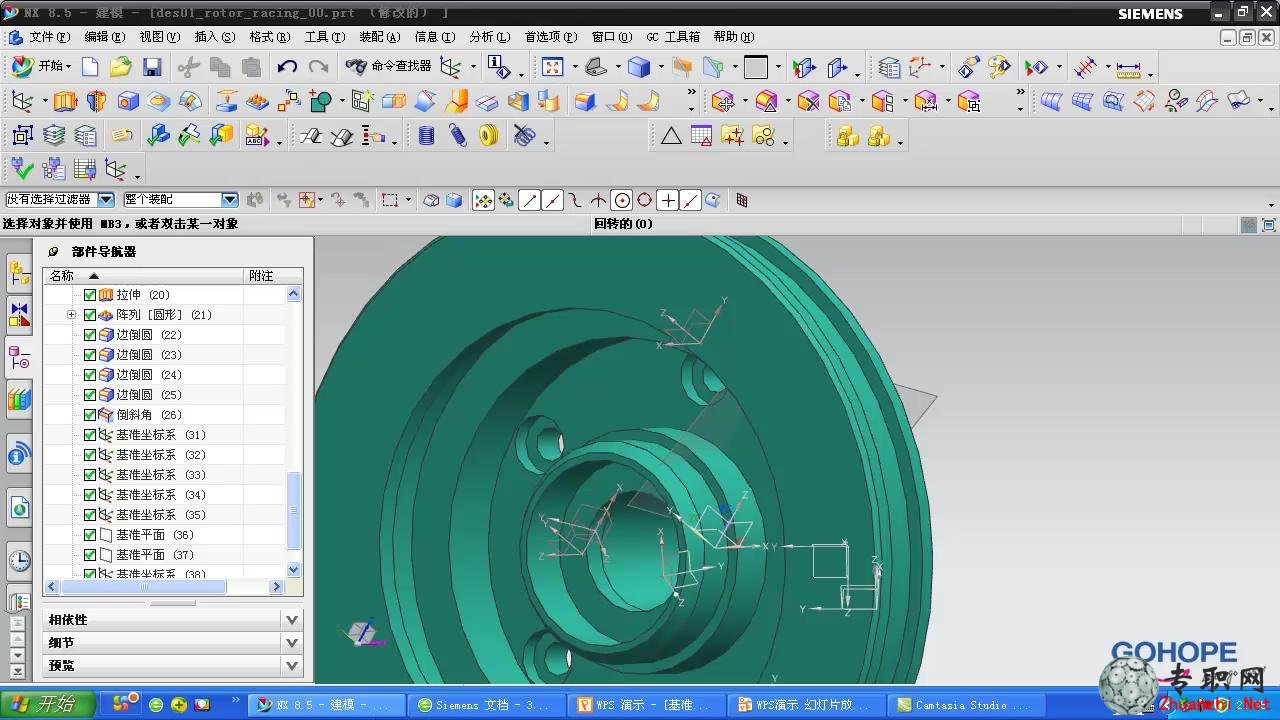1280x720 pixels.
Task: Expand the 阵列 [圆形] (21) tree node
Action: [71, 315]
